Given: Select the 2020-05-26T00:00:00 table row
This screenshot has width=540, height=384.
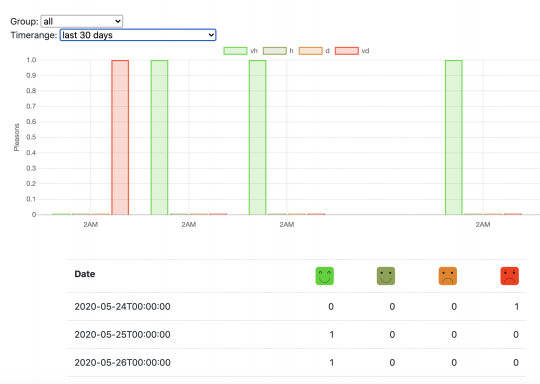Looking at the screenshot, I should tap(297, 362).
